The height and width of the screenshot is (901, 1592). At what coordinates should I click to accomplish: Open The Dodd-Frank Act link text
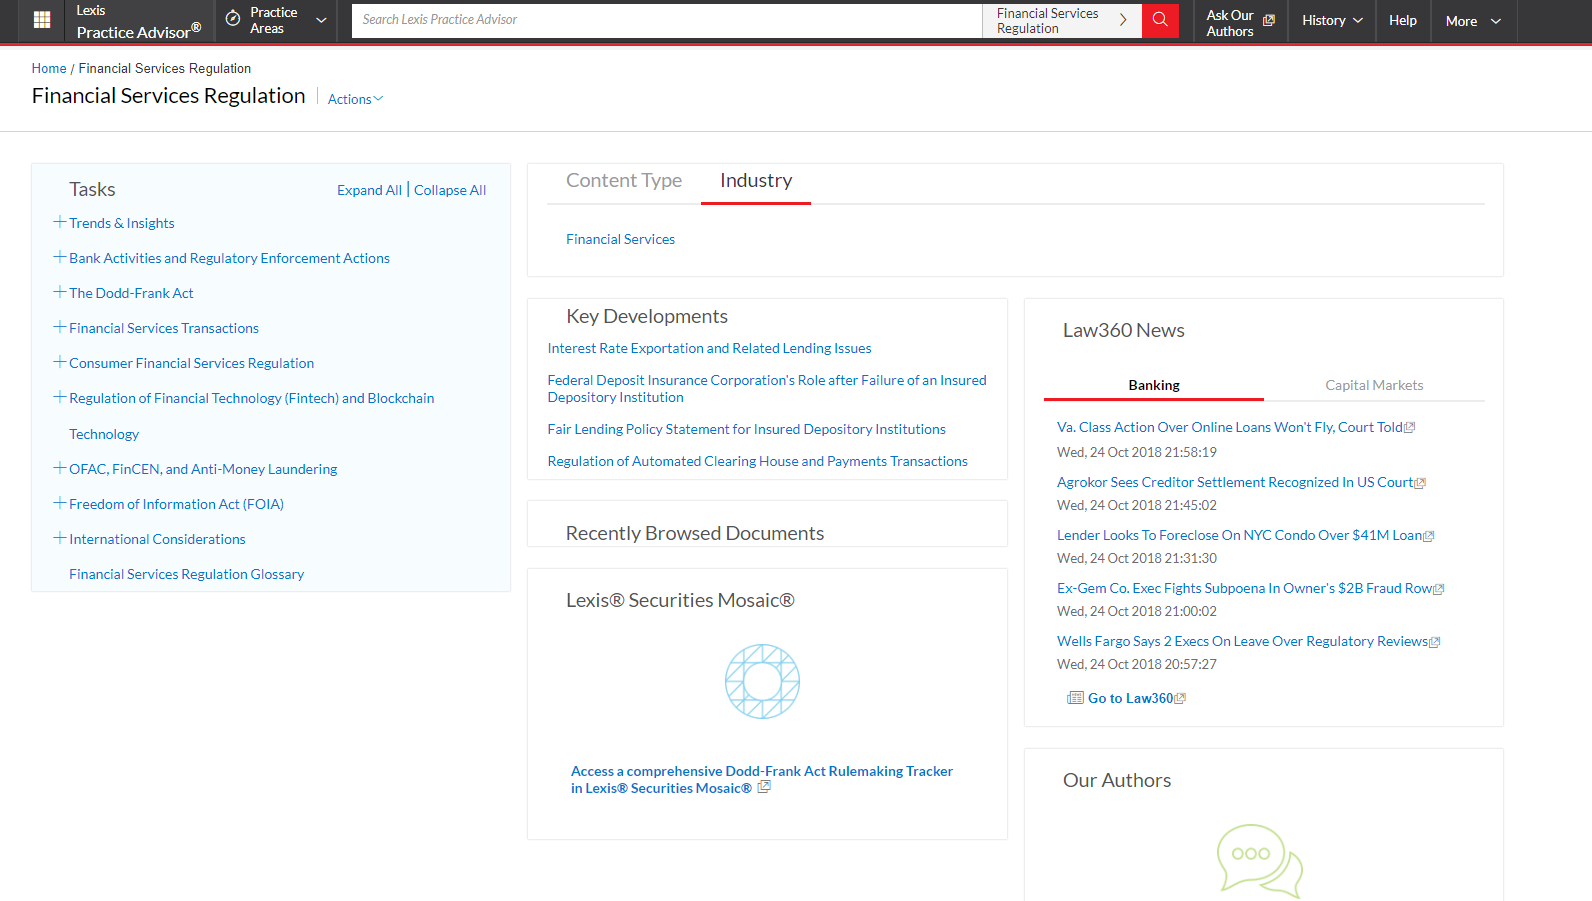(x=131, y=293)
